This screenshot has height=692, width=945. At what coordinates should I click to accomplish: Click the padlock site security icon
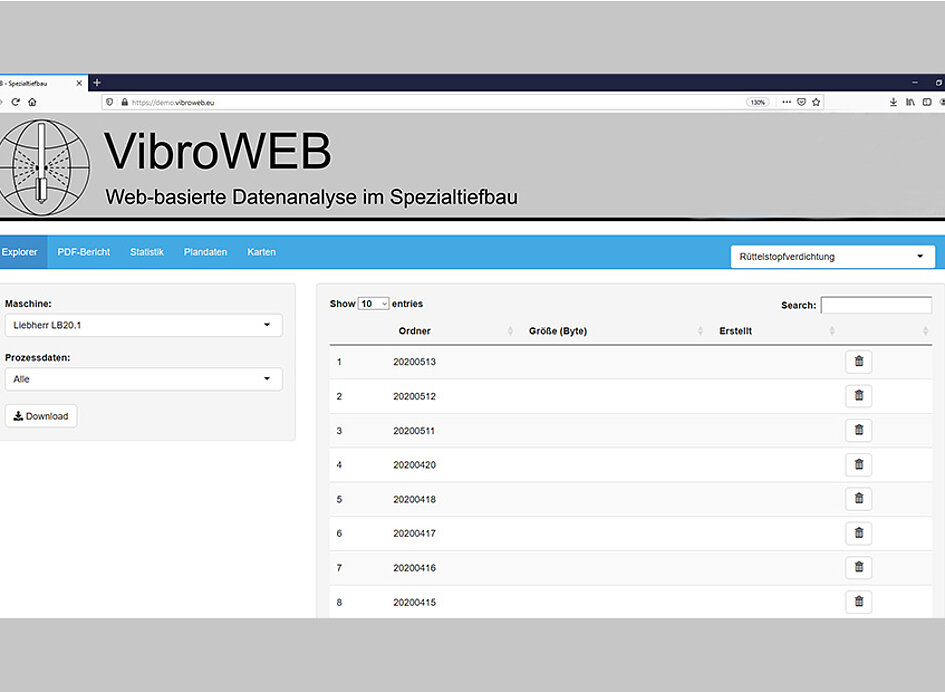click(x=125, y=102)
